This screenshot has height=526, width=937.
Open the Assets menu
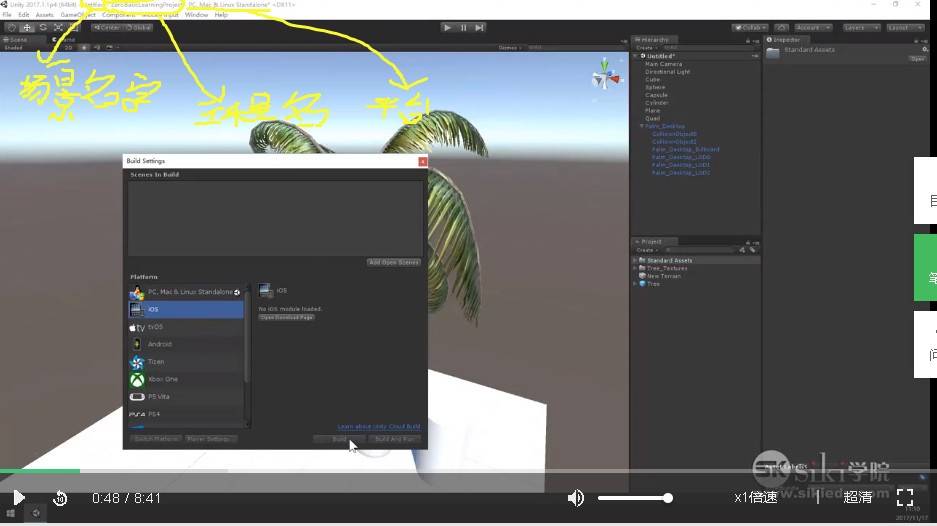click(x=45, y=15)
